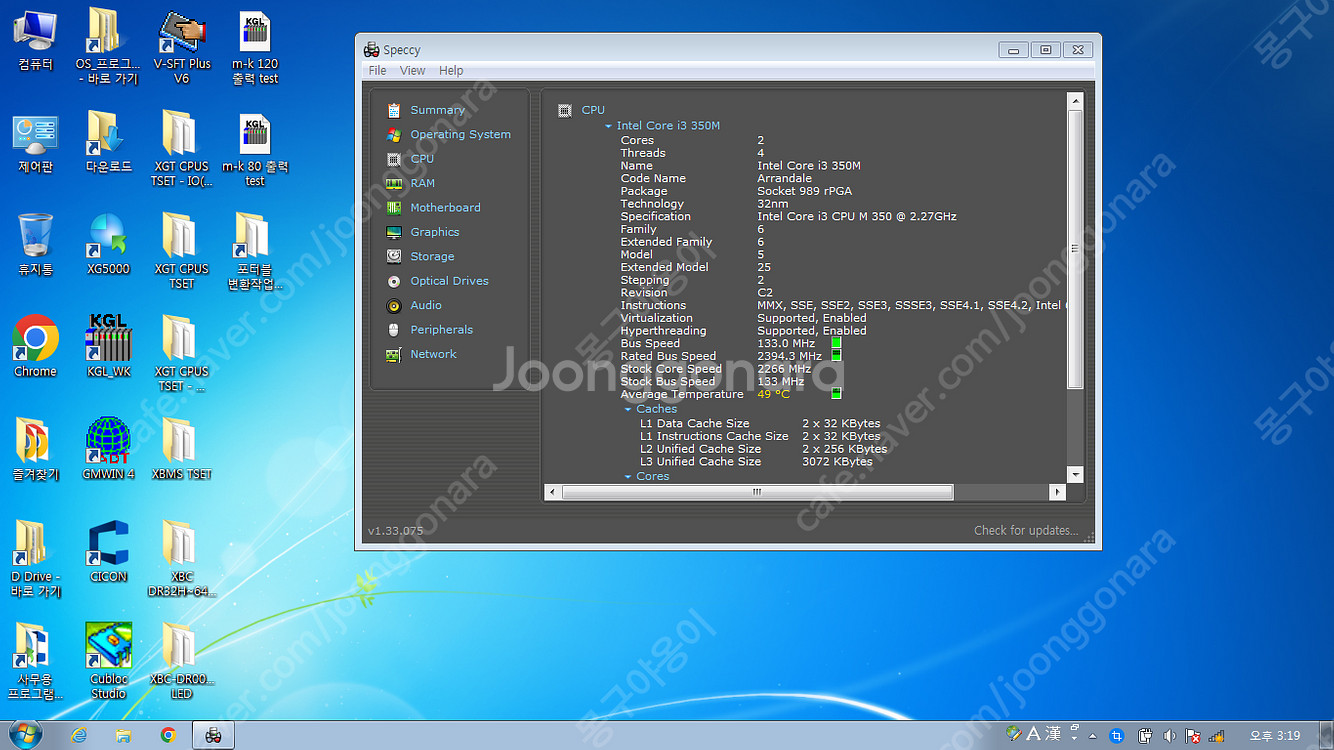Viewport: 1334px width, 750px height.
Task: Click the vertical scrollbar up arrow
Action: (x=1076, y=102)
